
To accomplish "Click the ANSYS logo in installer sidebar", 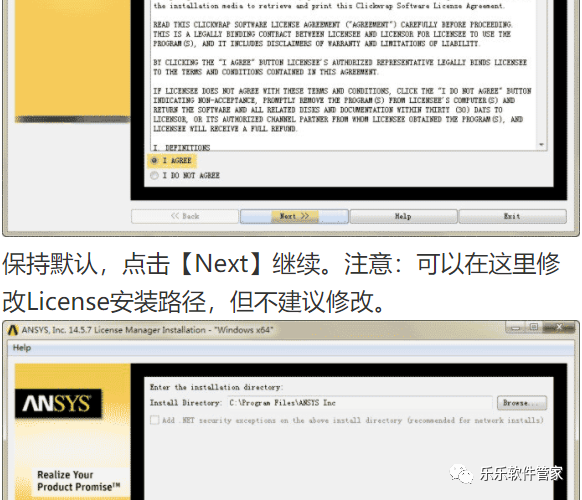I will (x=58, y=403).
